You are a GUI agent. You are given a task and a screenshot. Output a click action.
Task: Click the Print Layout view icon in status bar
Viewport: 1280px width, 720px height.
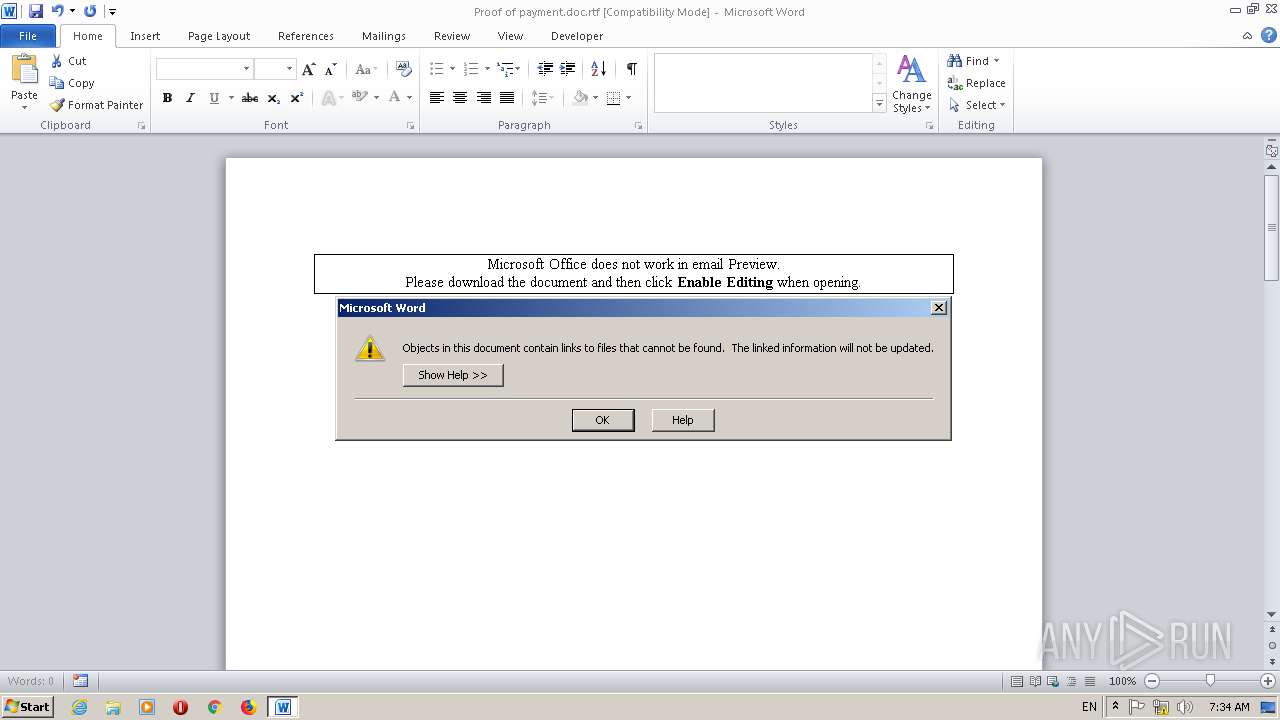1017,681
